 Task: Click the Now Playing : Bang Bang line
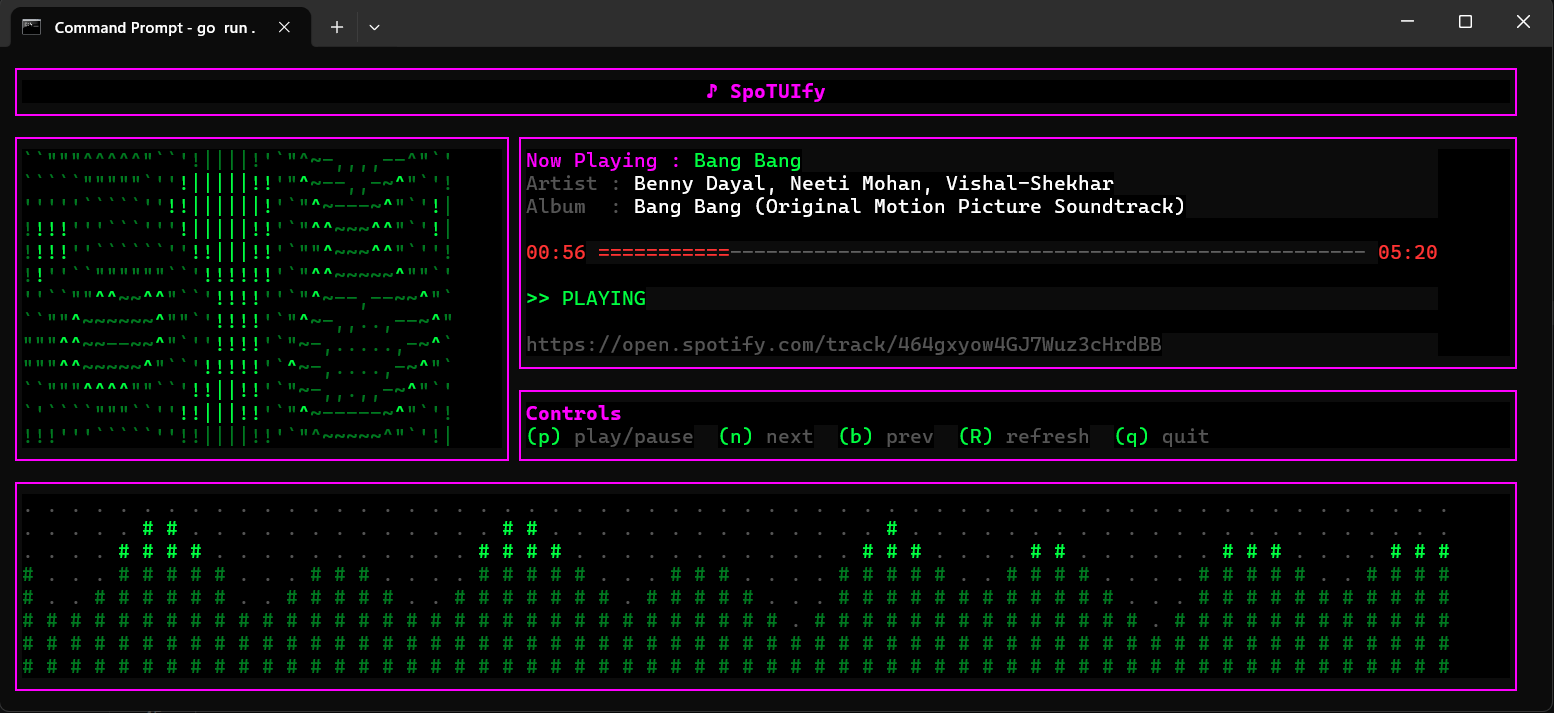(x=664, y=160)
